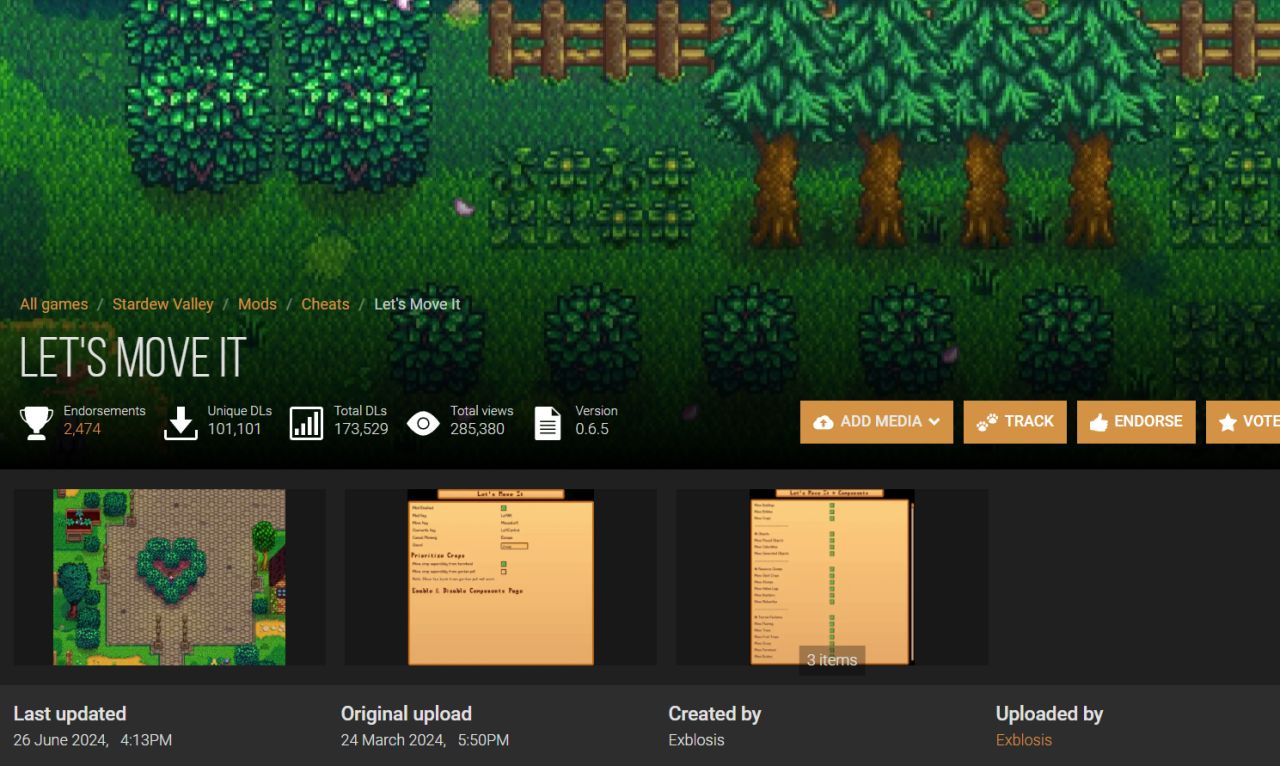Click the LET'S MOVE IT mod title

click(133, 358)
